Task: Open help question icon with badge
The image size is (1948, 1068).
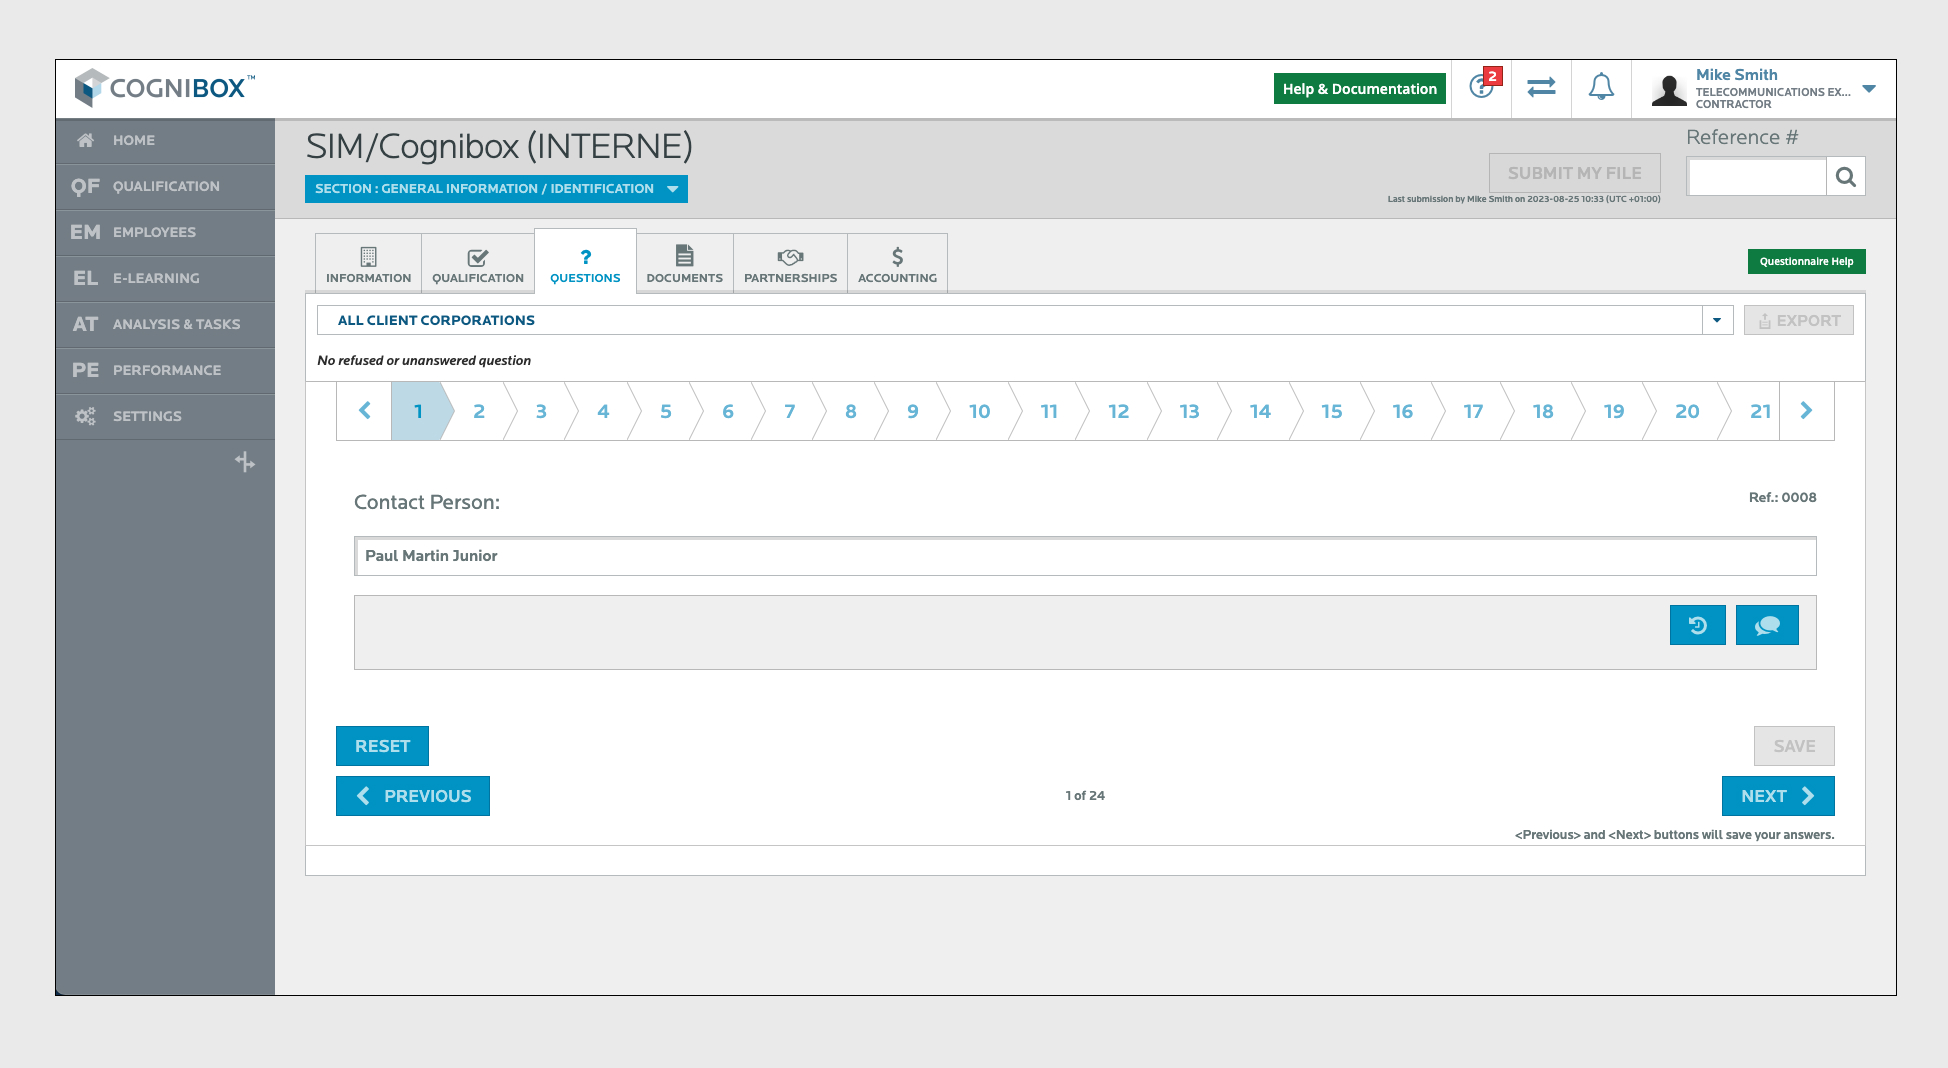Action: 1482,87
